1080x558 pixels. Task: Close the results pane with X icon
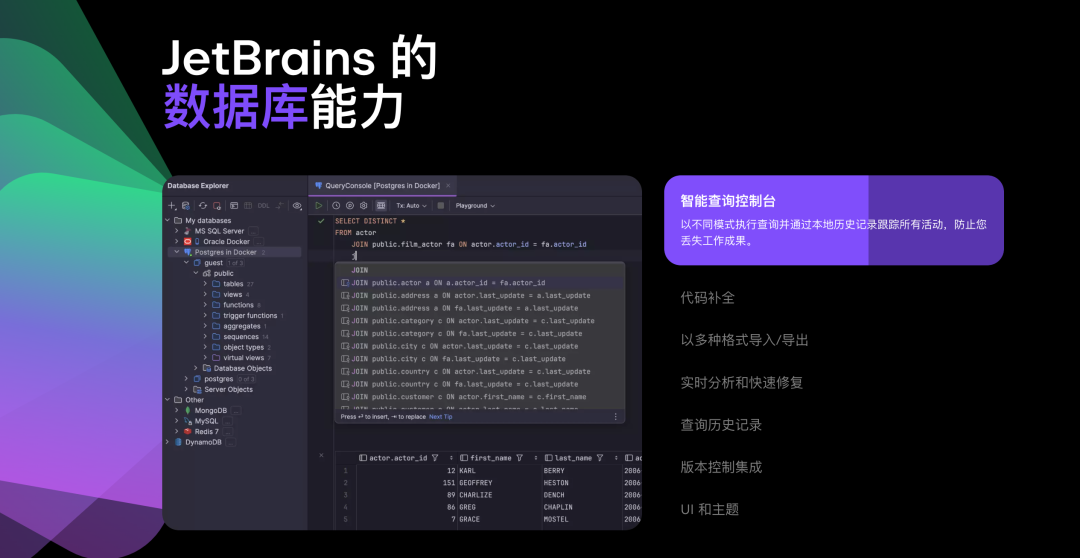(x=321, y=455)
